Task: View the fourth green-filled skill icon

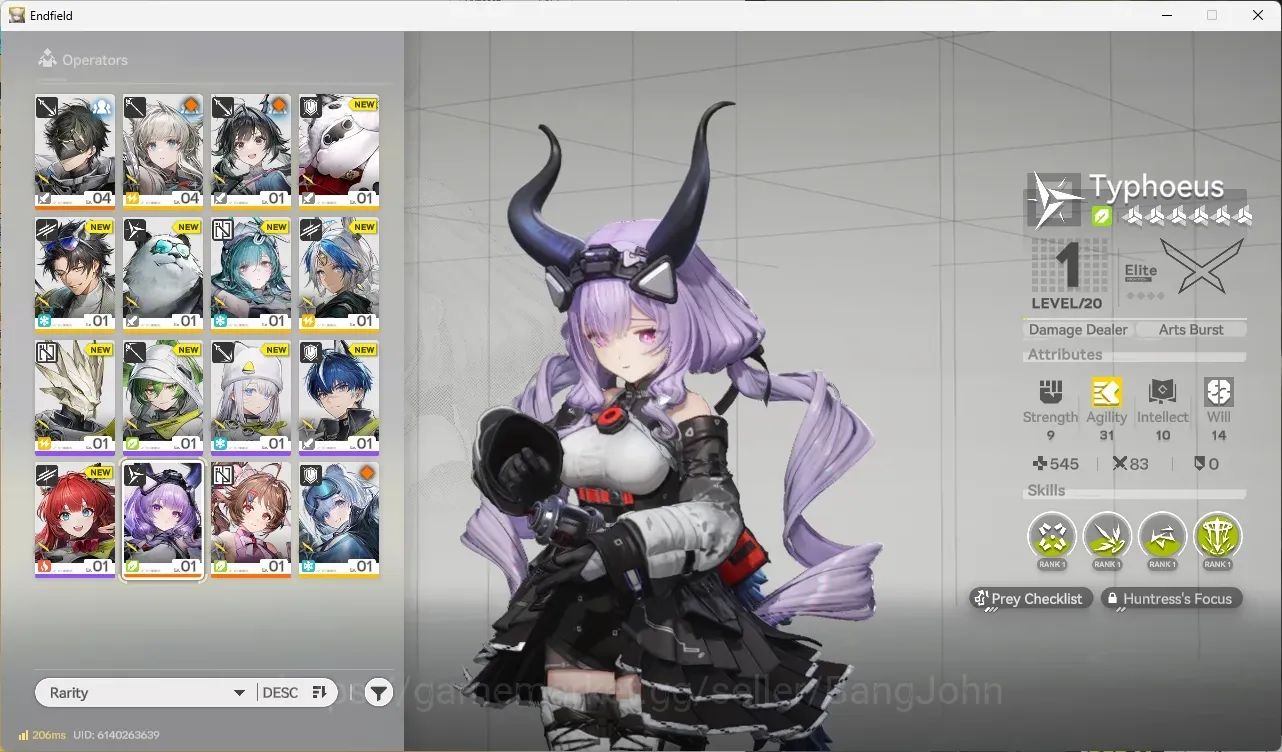Action: click(x=1217, y=537)
